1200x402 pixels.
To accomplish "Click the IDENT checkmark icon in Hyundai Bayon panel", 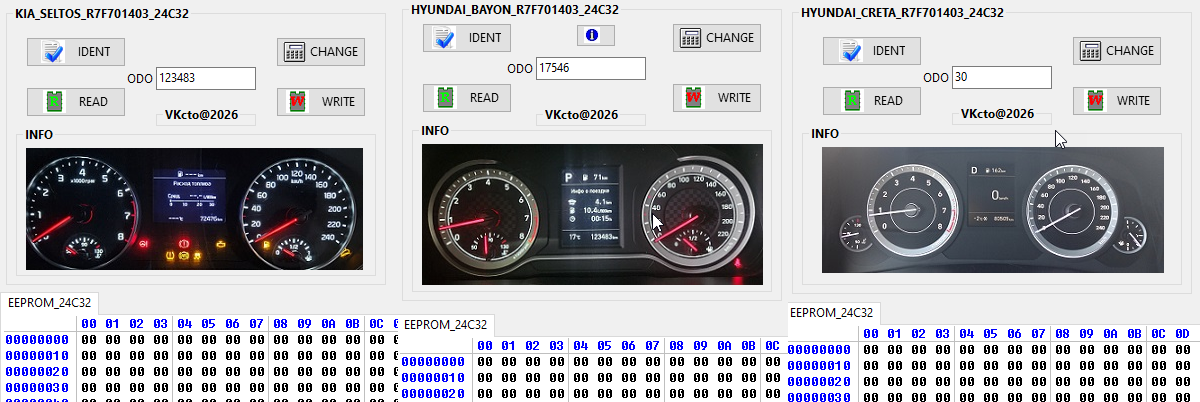I will 442,38.
